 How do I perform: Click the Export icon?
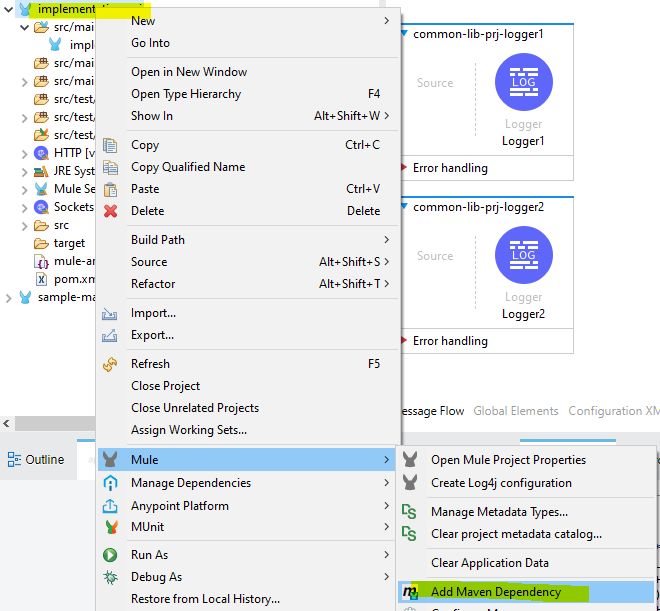click(x=109, y=335)
